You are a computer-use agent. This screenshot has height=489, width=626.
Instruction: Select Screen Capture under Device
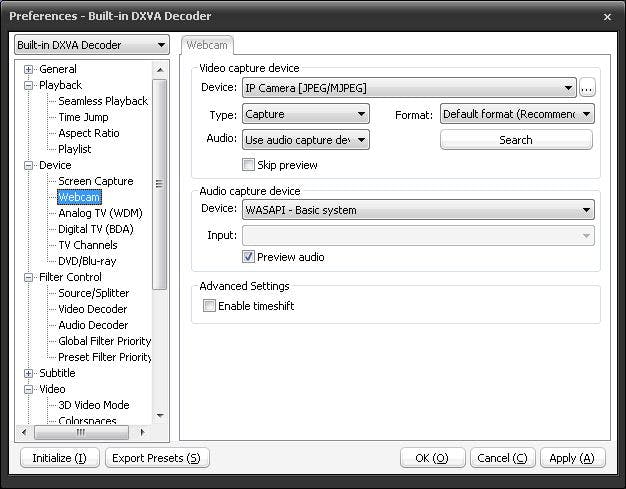96,181
